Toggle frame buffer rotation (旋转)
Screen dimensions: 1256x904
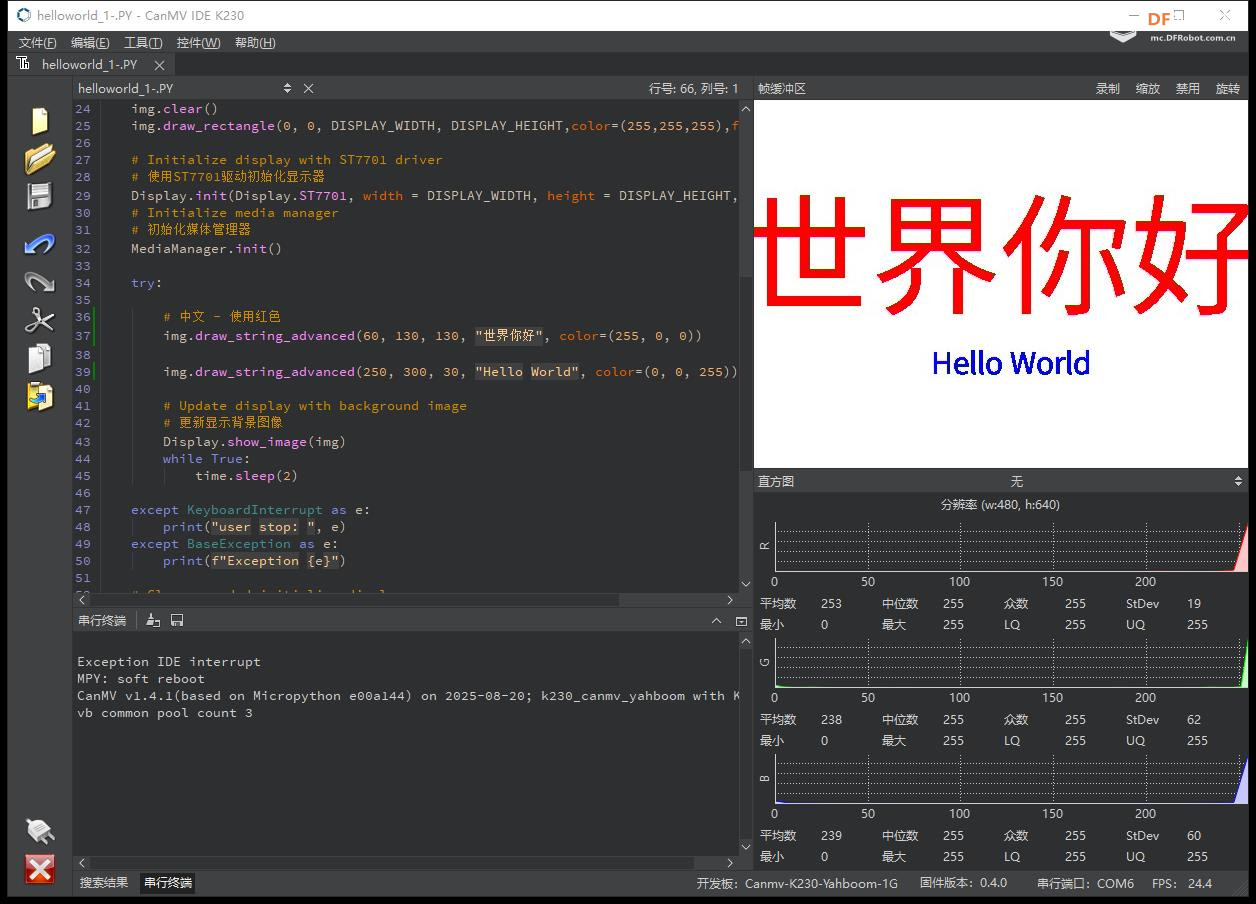point(1227,88)
